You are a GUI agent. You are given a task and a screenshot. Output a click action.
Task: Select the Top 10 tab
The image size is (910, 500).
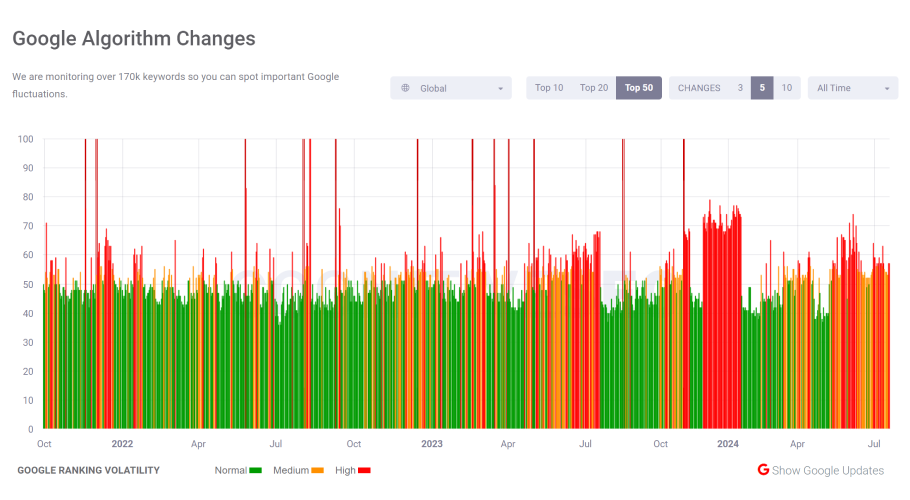pos(549,88)
